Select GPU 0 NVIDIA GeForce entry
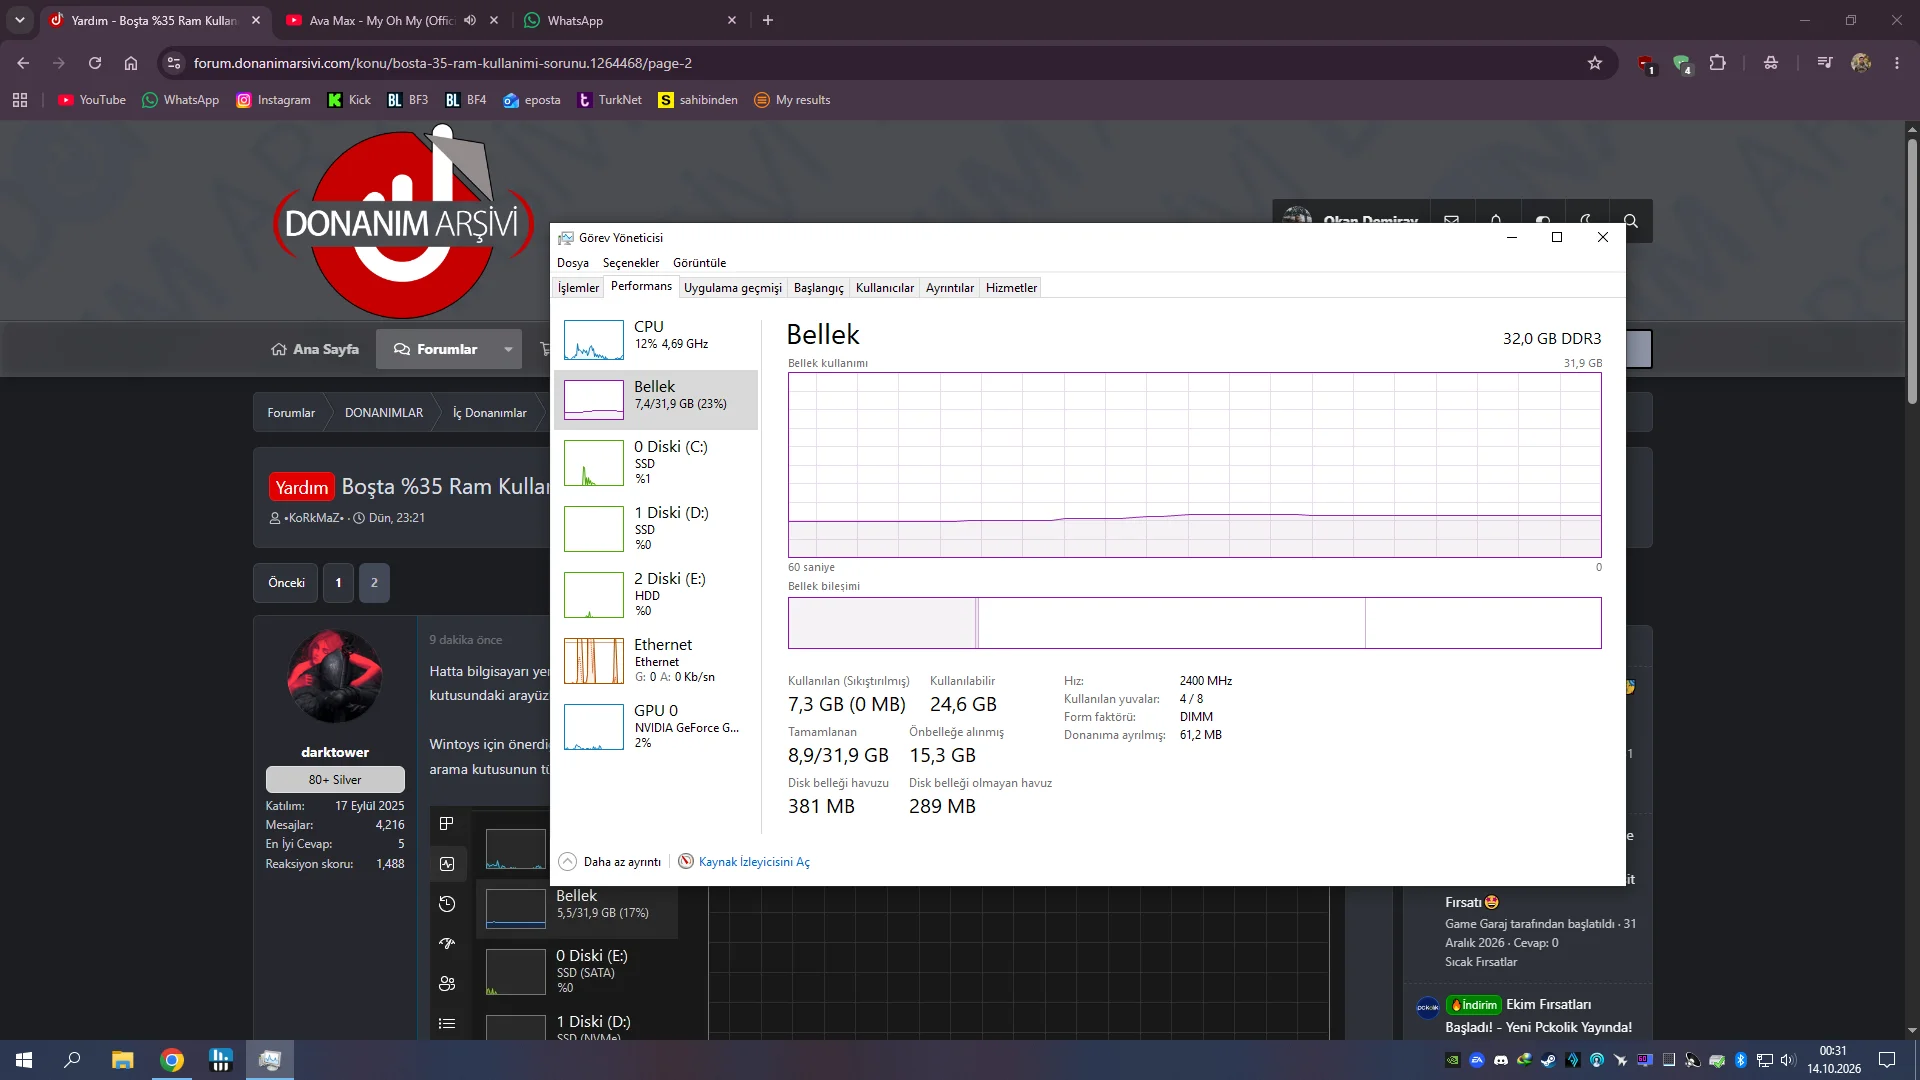The image size is (1920, 1080). point(655,726)
